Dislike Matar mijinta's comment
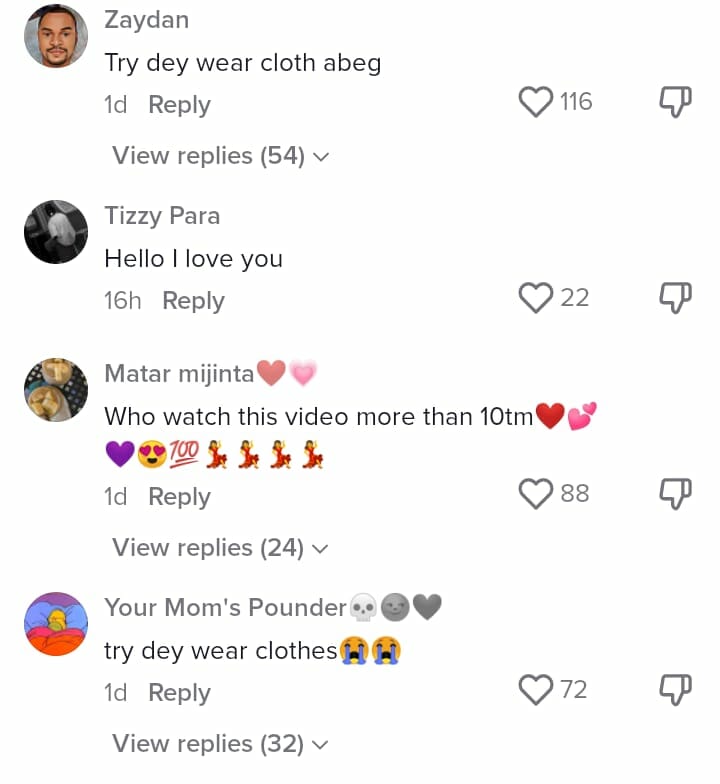The image size is (720, 784). (676, 494)
